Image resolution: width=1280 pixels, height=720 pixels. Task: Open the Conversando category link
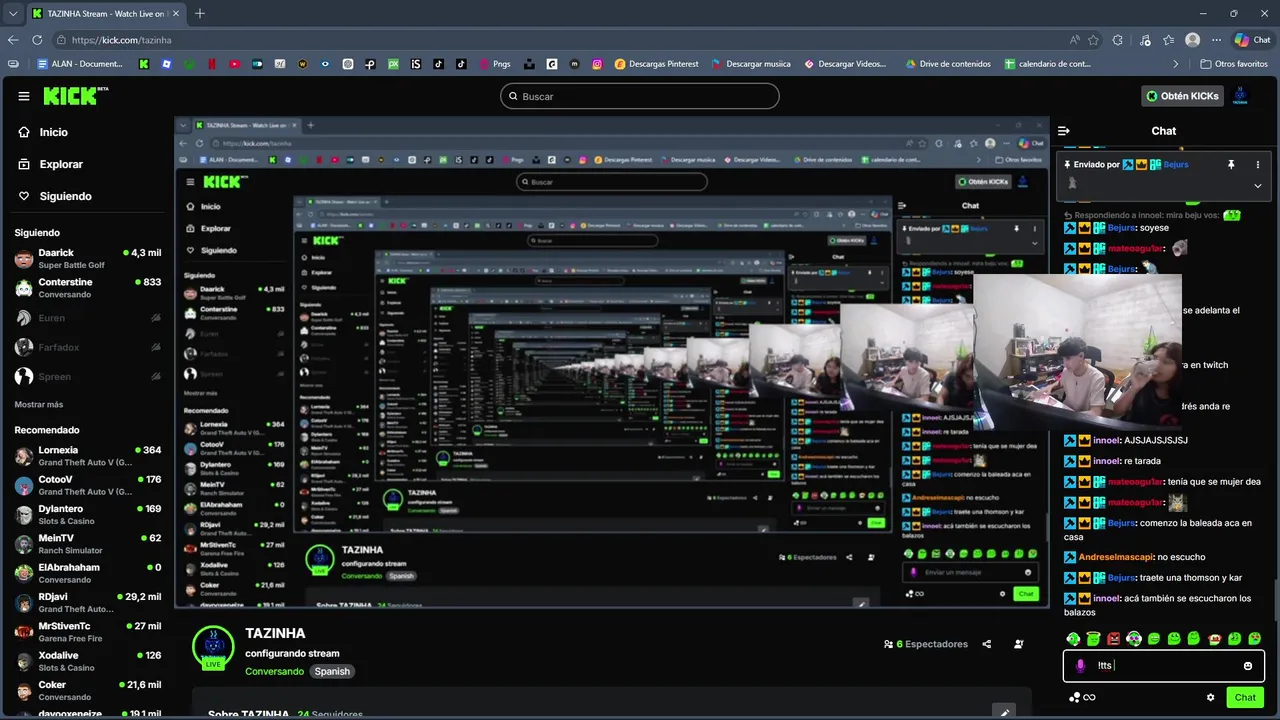click(275, 671)
